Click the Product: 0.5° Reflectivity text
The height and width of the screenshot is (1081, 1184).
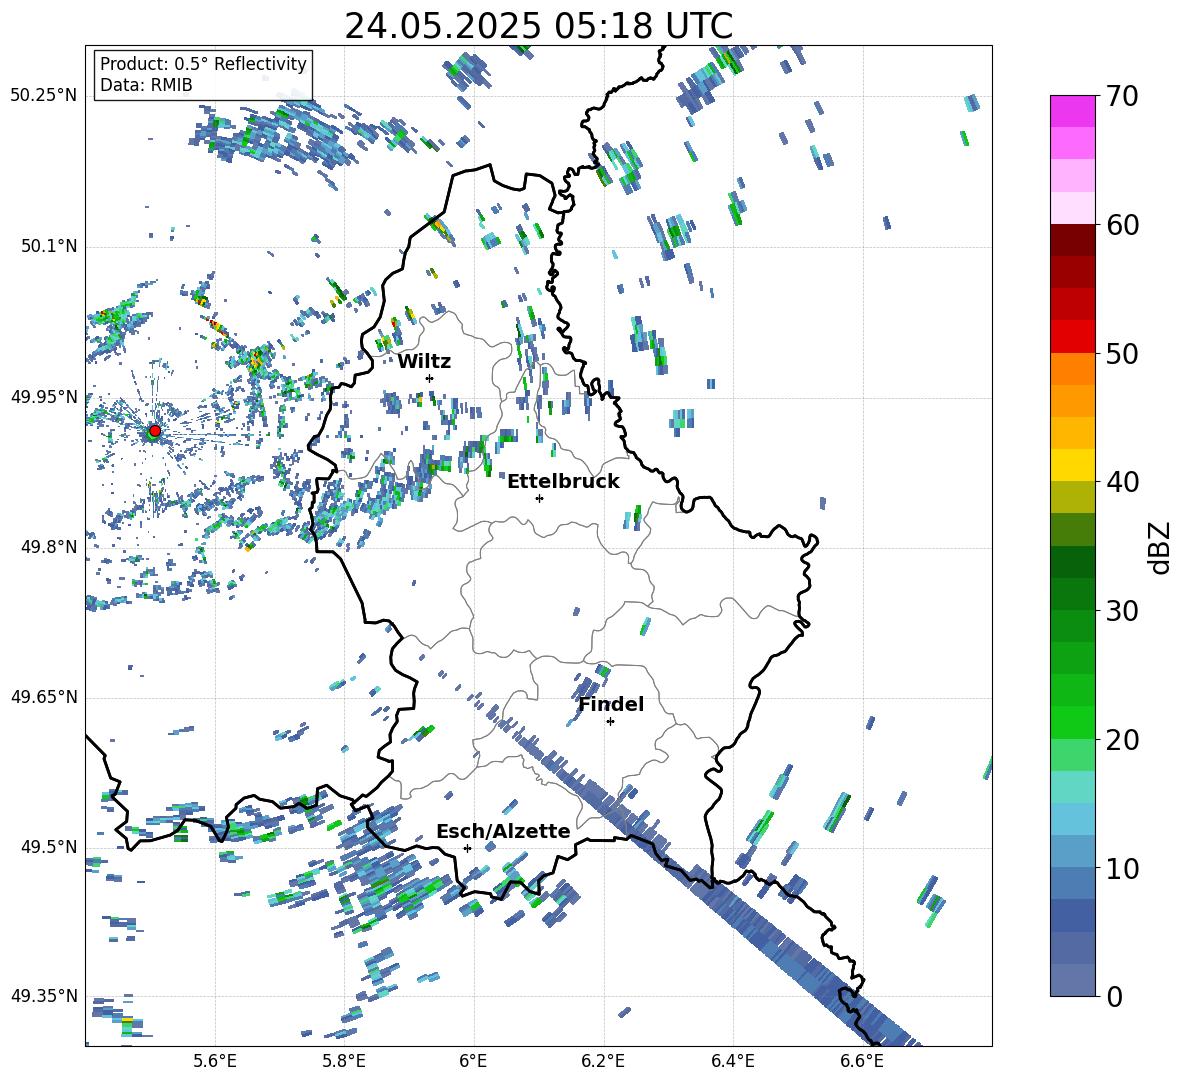(x=203, y=63)
